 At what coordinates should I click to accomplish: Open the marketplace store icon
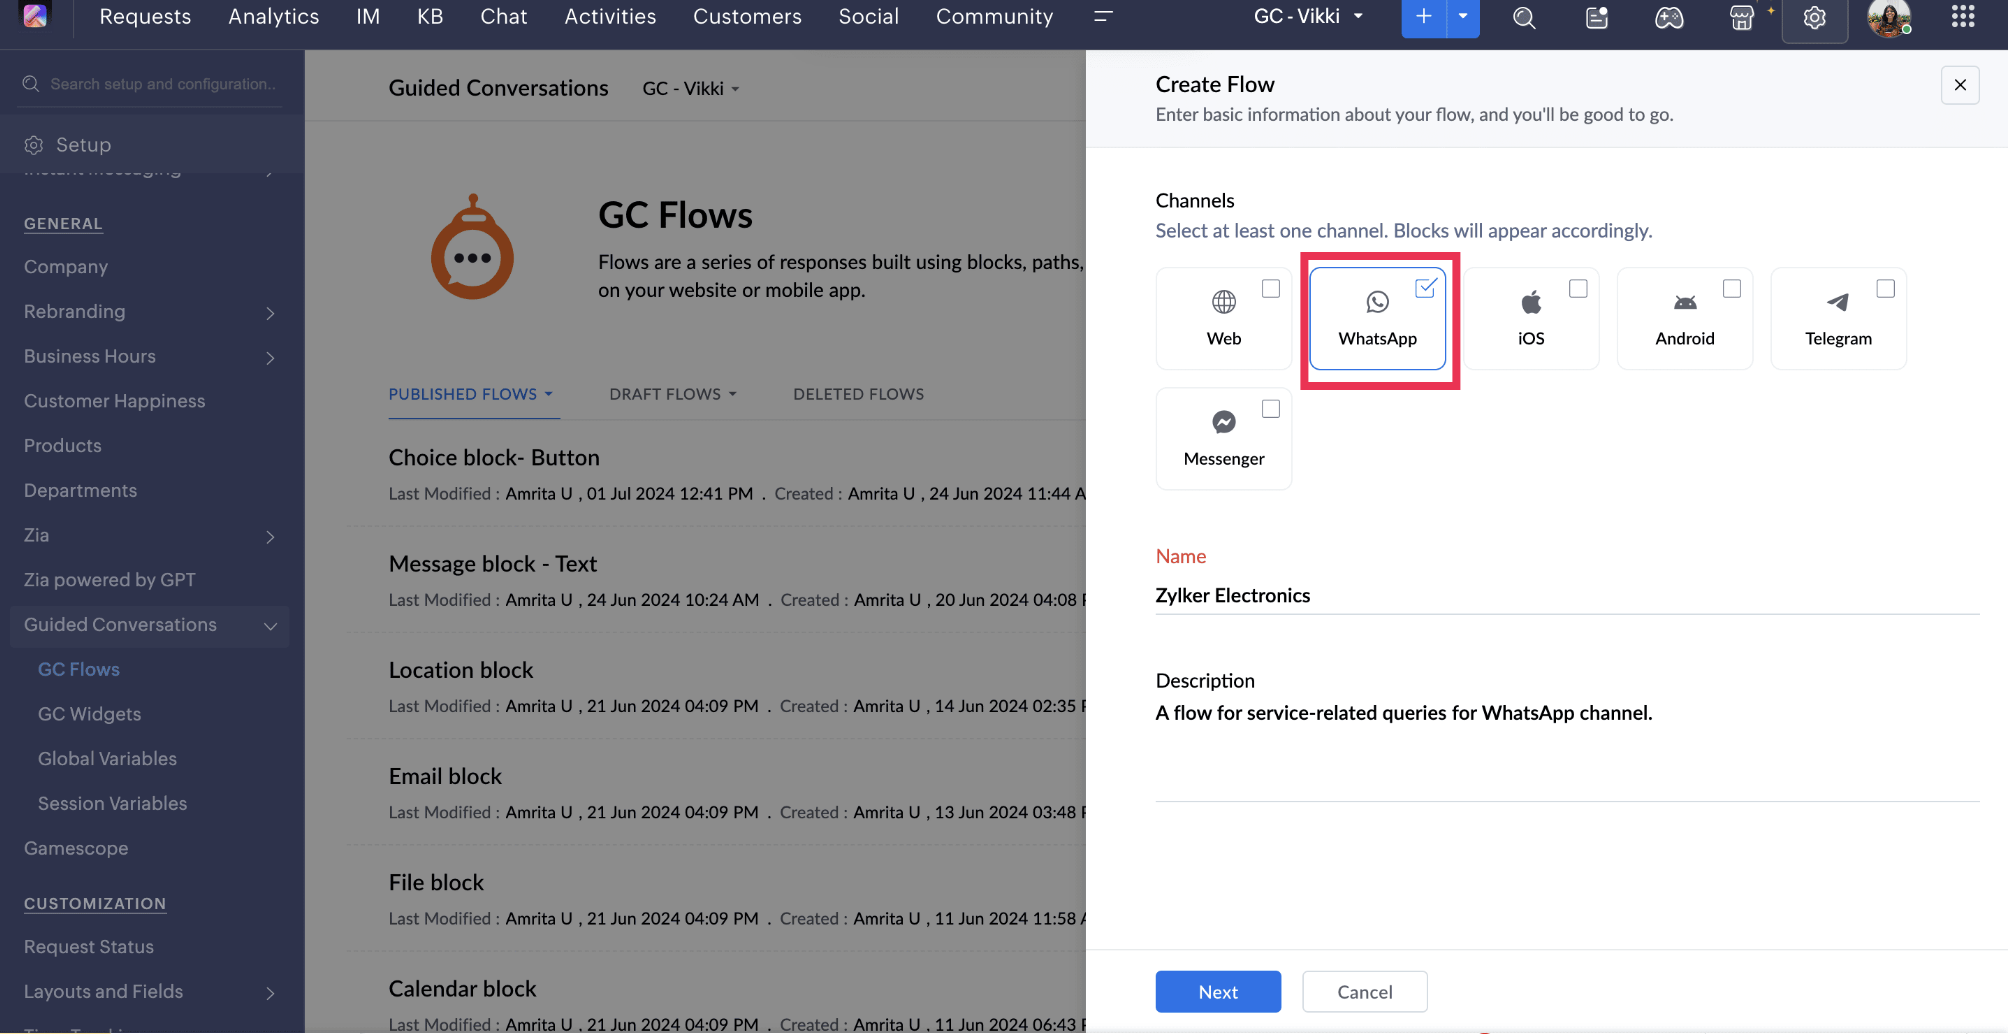tap(1742, 18)
